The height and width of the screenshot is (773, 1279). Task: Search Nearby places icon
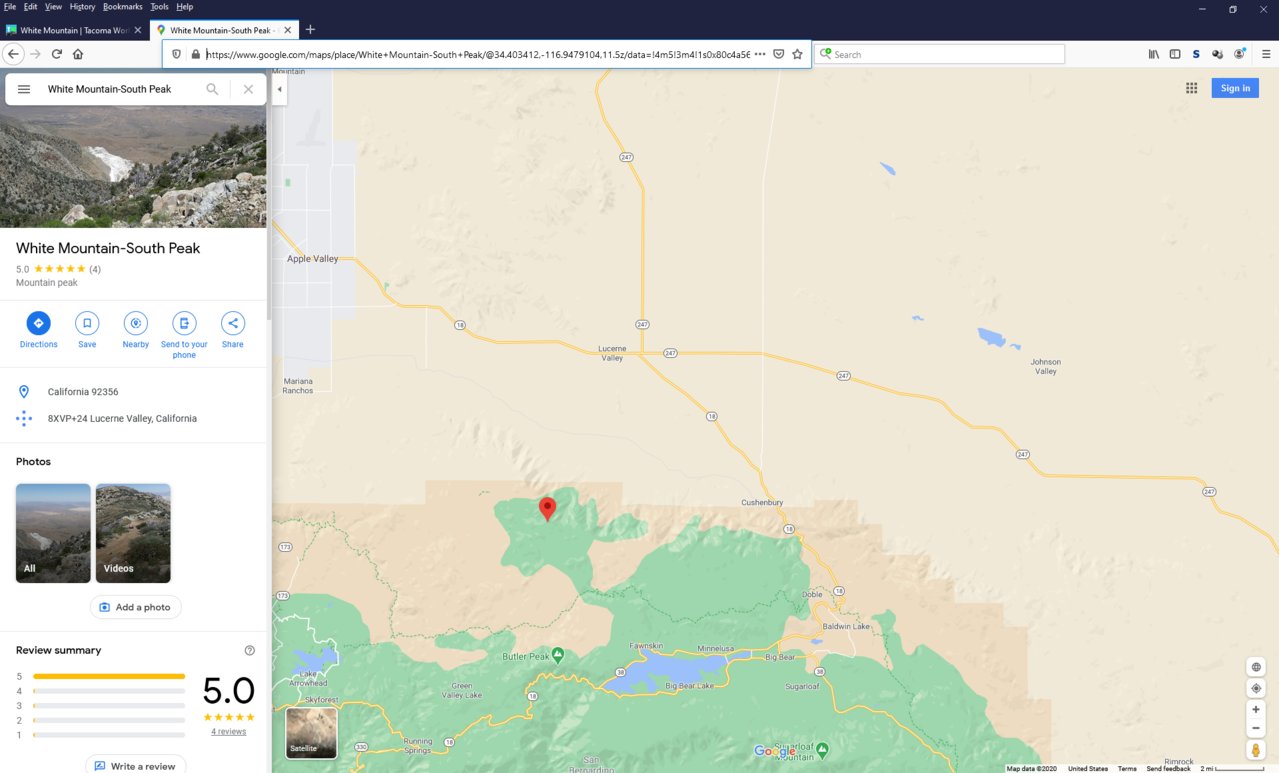pos(136,323)
